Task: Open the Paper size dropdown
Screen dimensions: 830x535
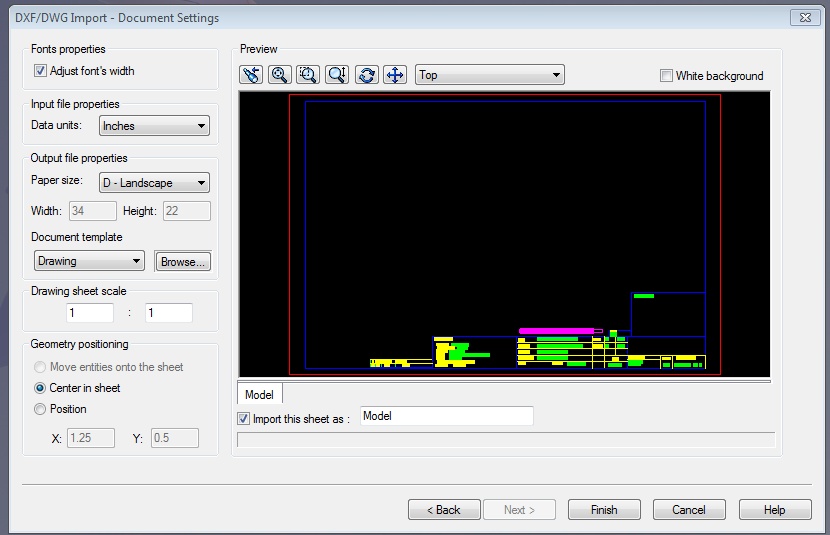Action: click(154, 183)
